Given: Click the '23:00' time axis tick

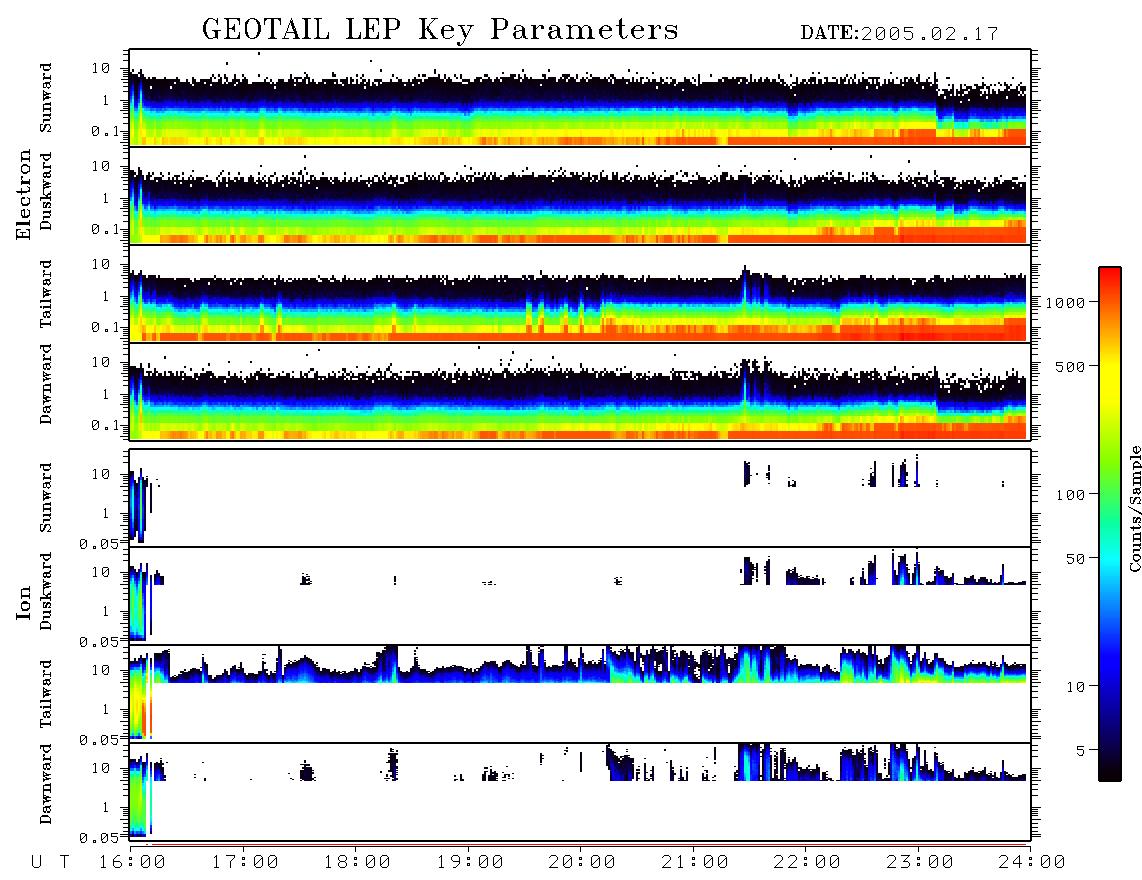Looking at the screenshot, I should pyautogui.click(x=920, y=862).
